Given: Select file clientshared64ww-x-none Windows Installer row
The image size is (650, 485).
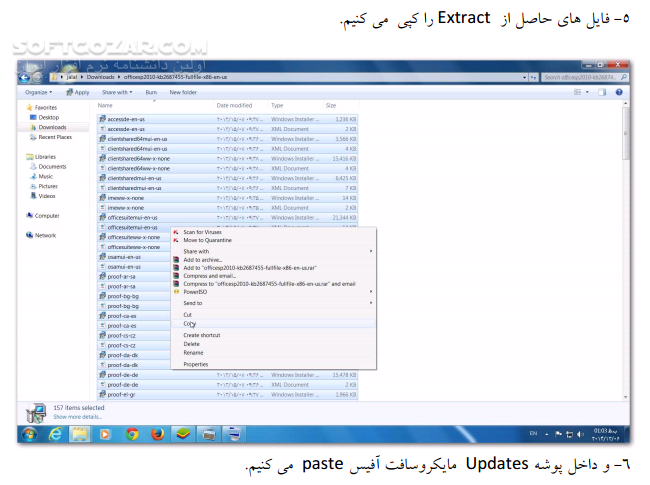Looking at the screenshot, I should [x=227, y=158].
